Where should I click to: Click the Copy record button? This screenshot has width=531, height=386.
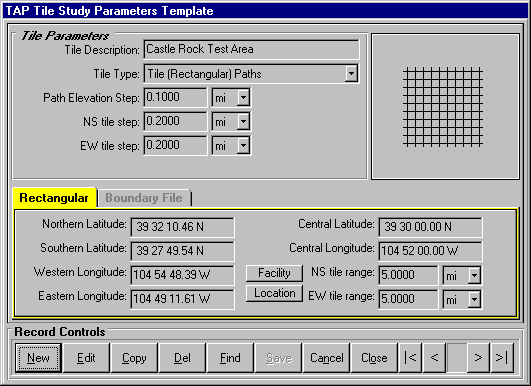134,358
